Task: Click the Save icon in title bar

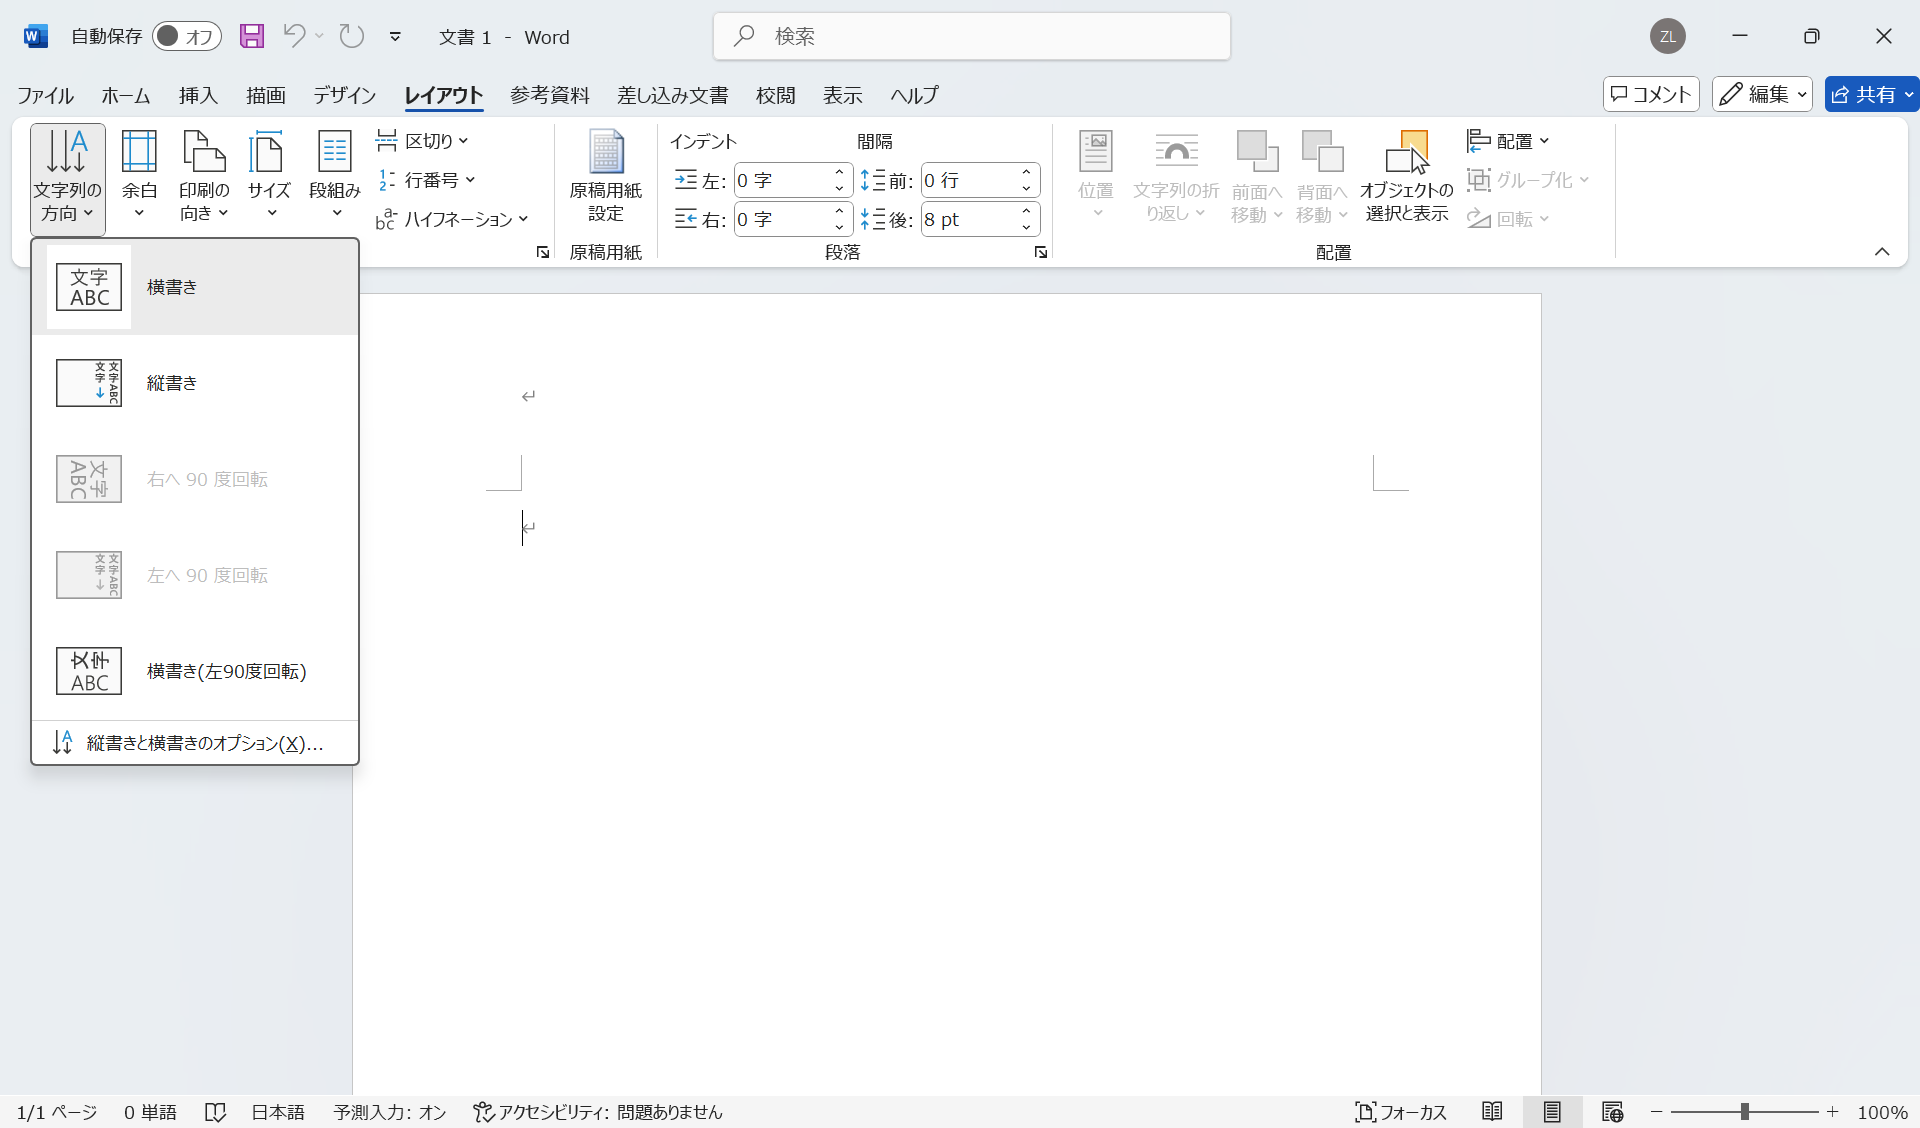Action: click(x=252, y=37)
